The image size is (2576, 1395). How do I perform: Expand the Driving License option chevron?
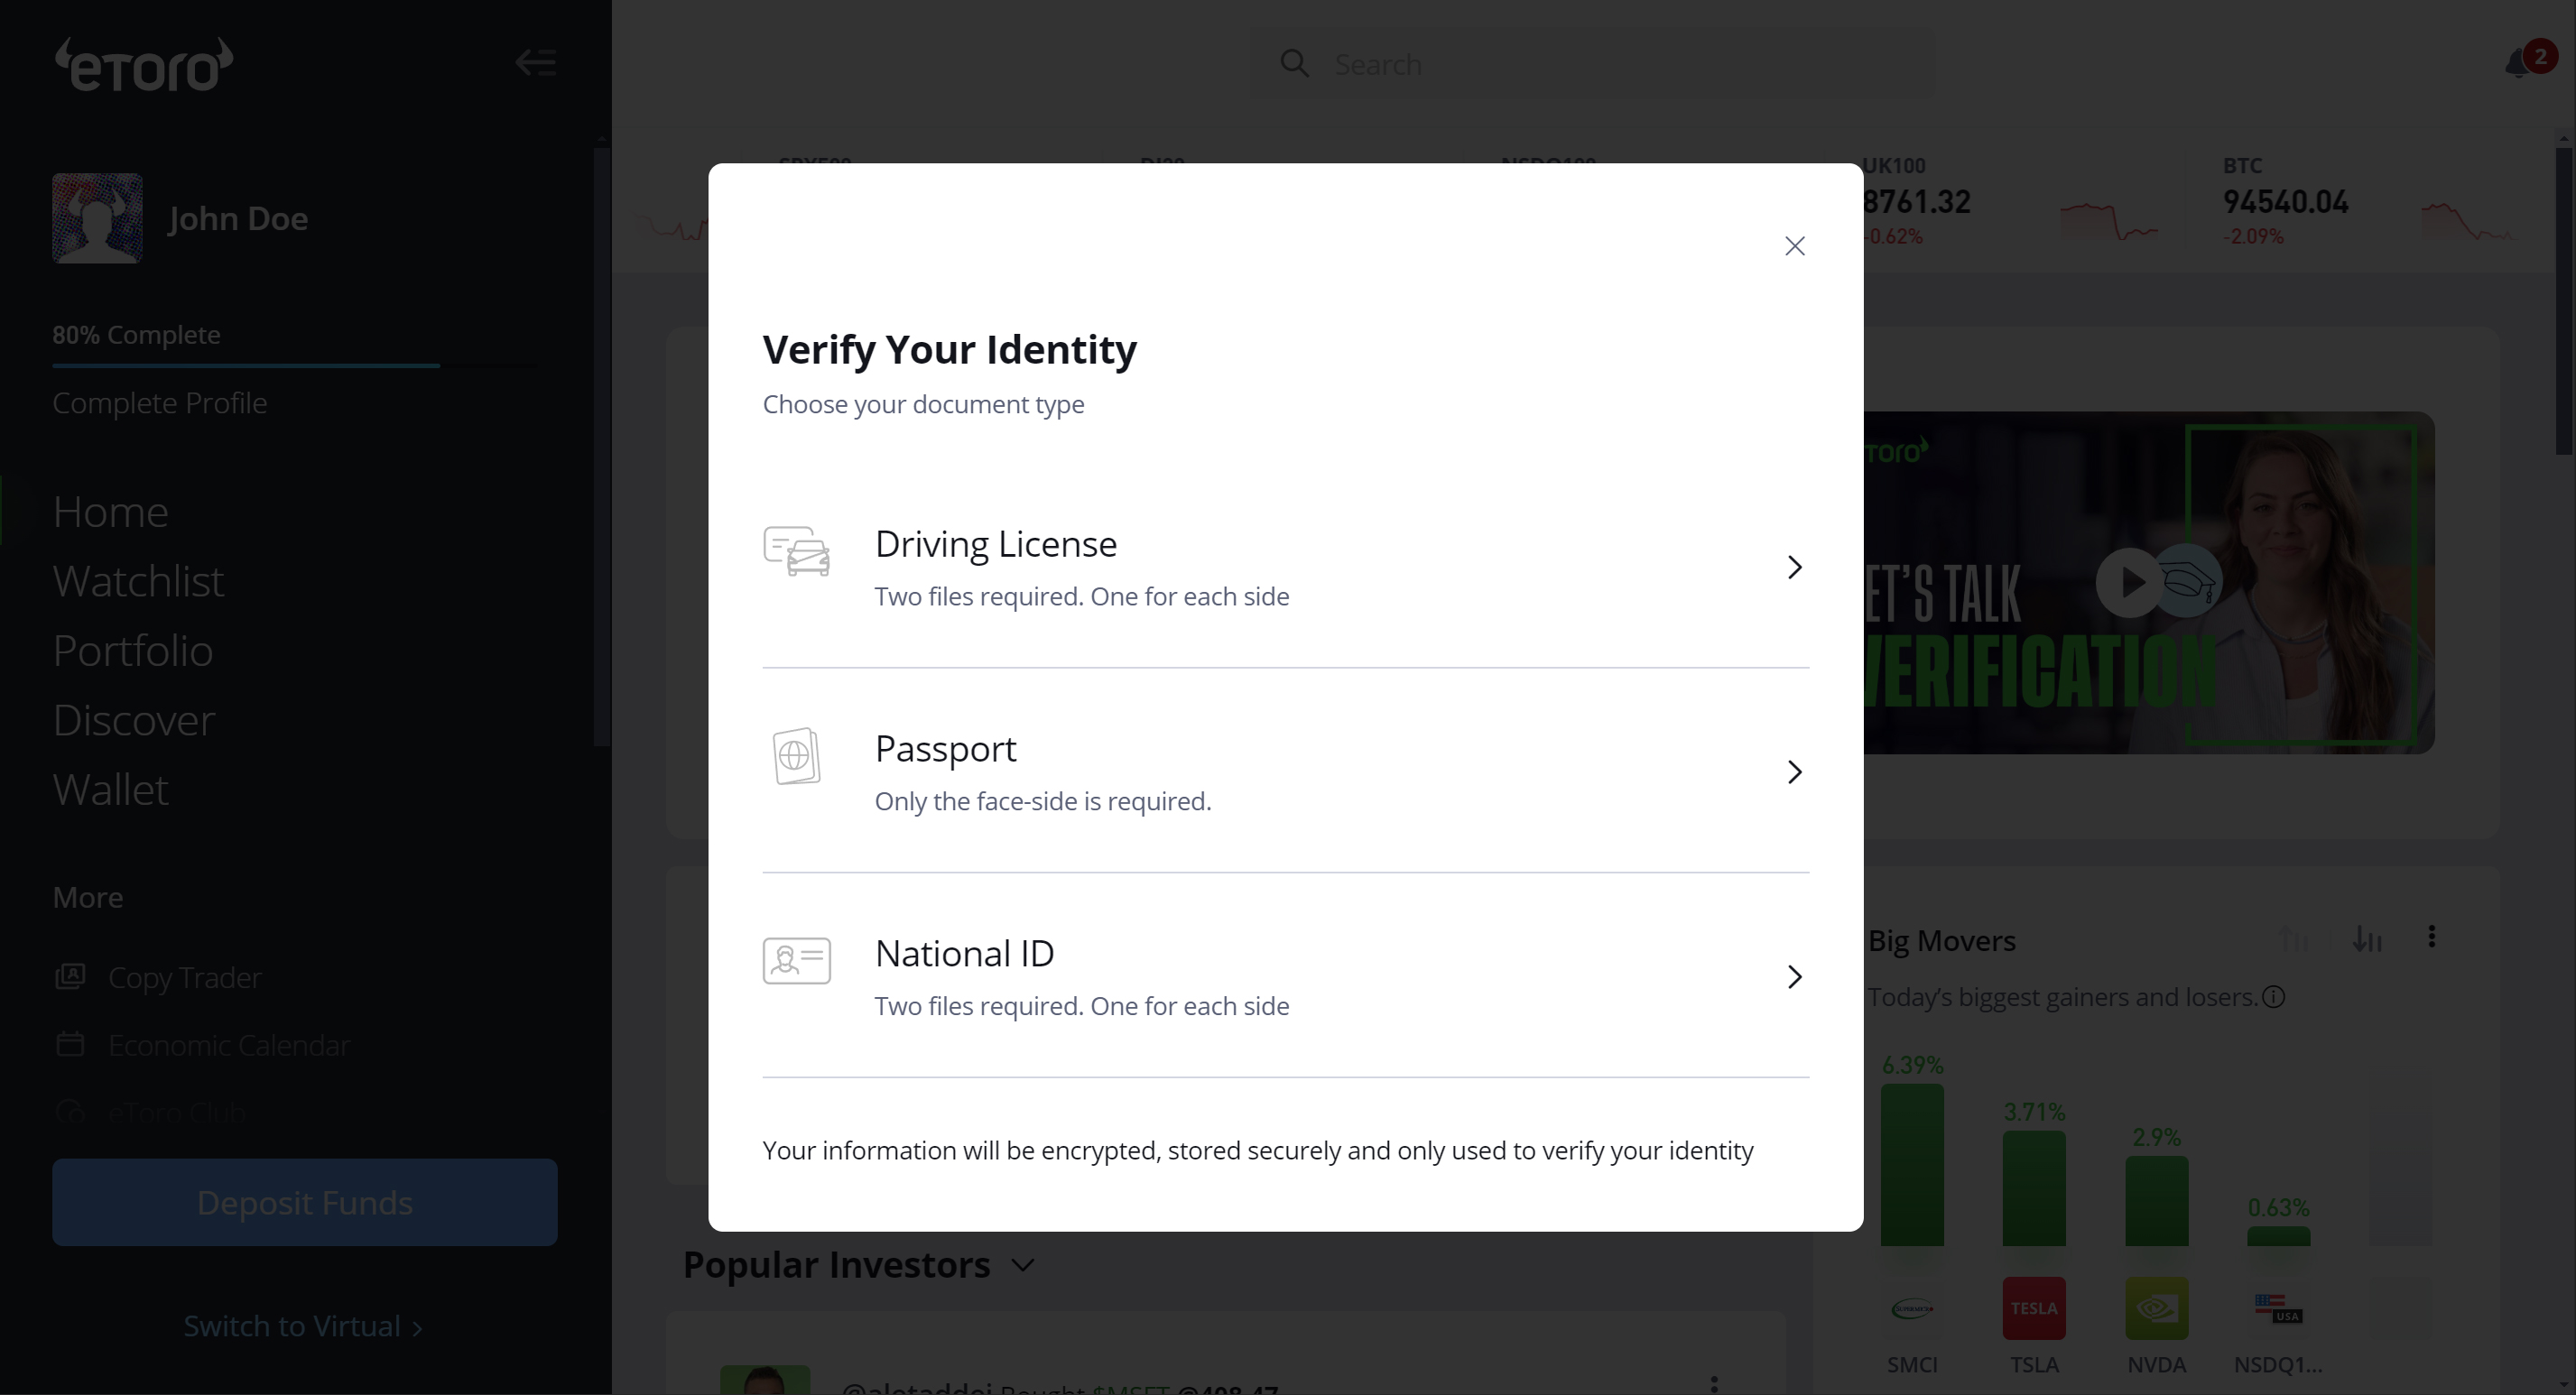(x=1794, y=567)
